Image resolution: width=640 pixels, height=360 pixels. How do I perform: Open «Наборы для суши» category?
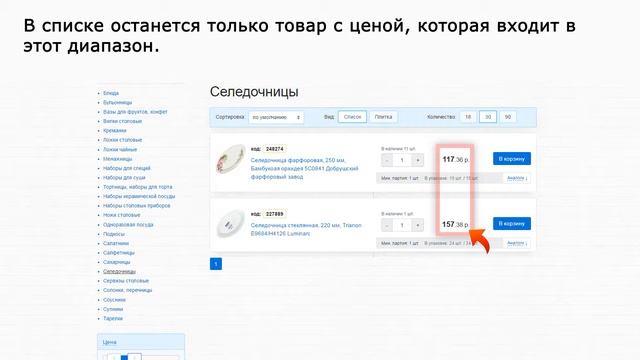pos(124,178)
